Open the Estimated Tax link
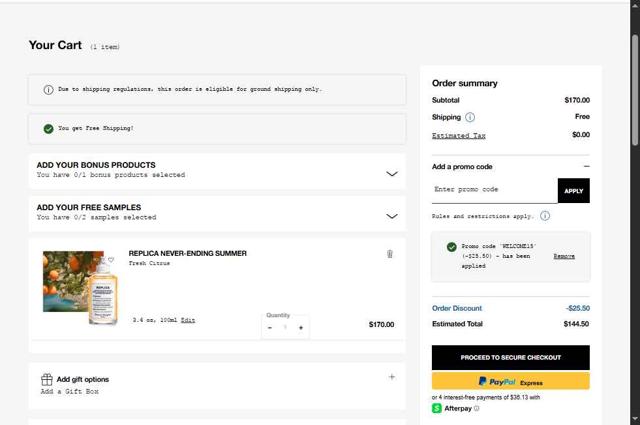 458,136
